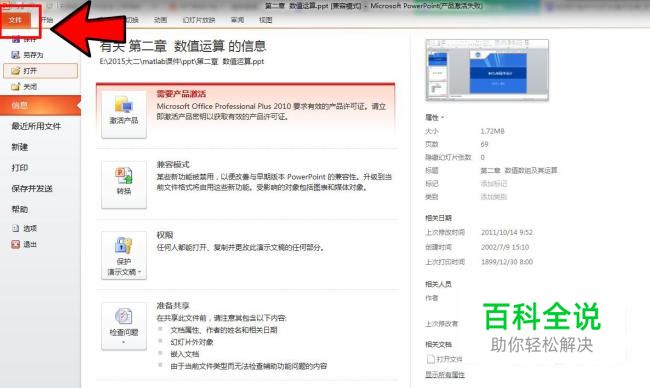The height and width of the screenshot is (388, 650).
Task: Click the 转换 convert document icon
Action: coord(124,175)
